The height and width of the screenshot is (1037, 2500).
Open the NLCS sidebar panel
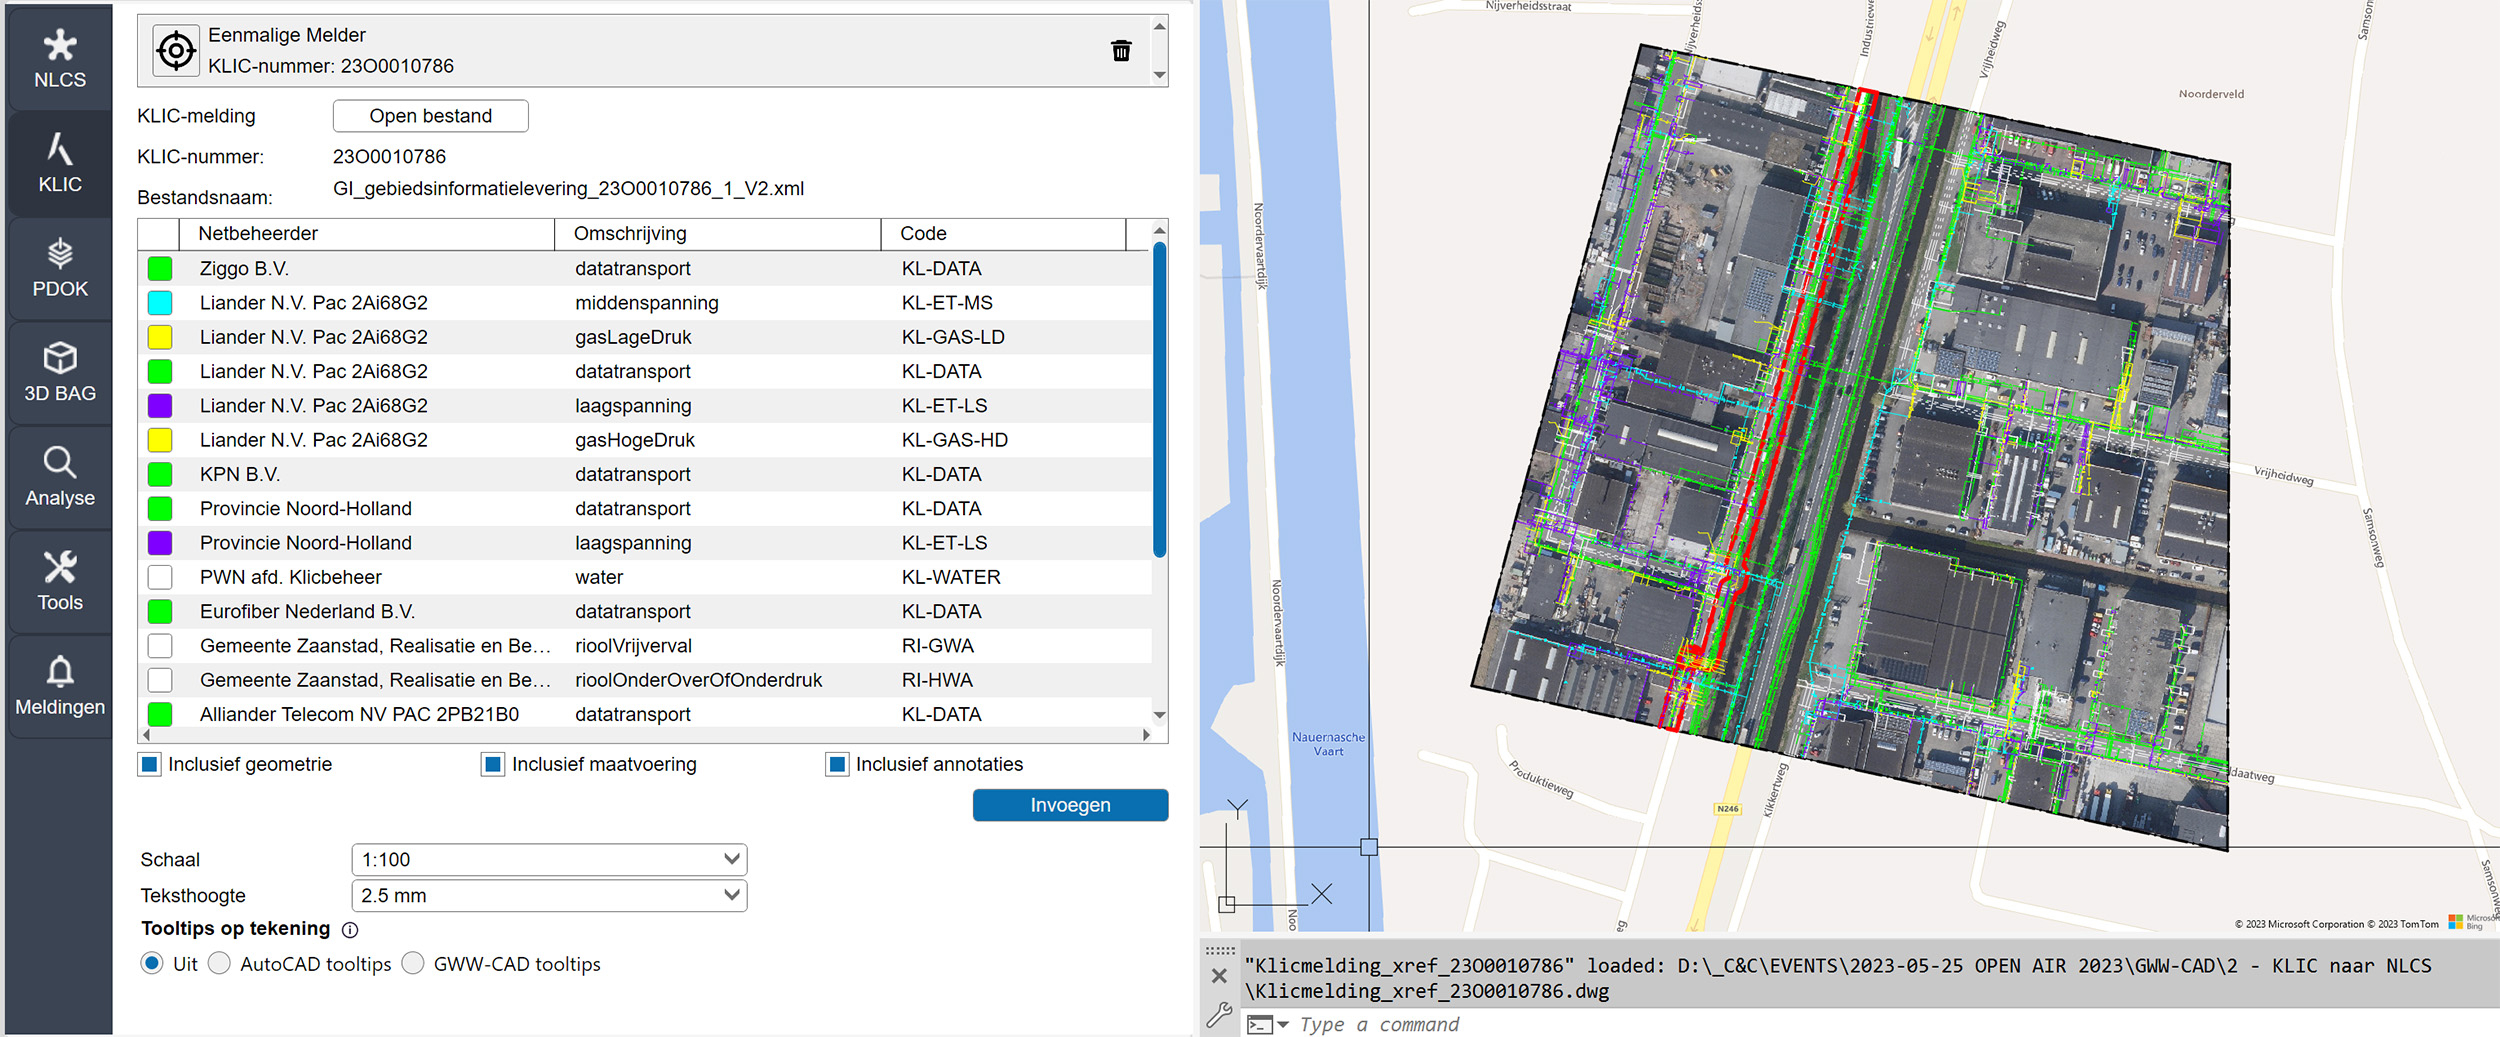(59, 58)
